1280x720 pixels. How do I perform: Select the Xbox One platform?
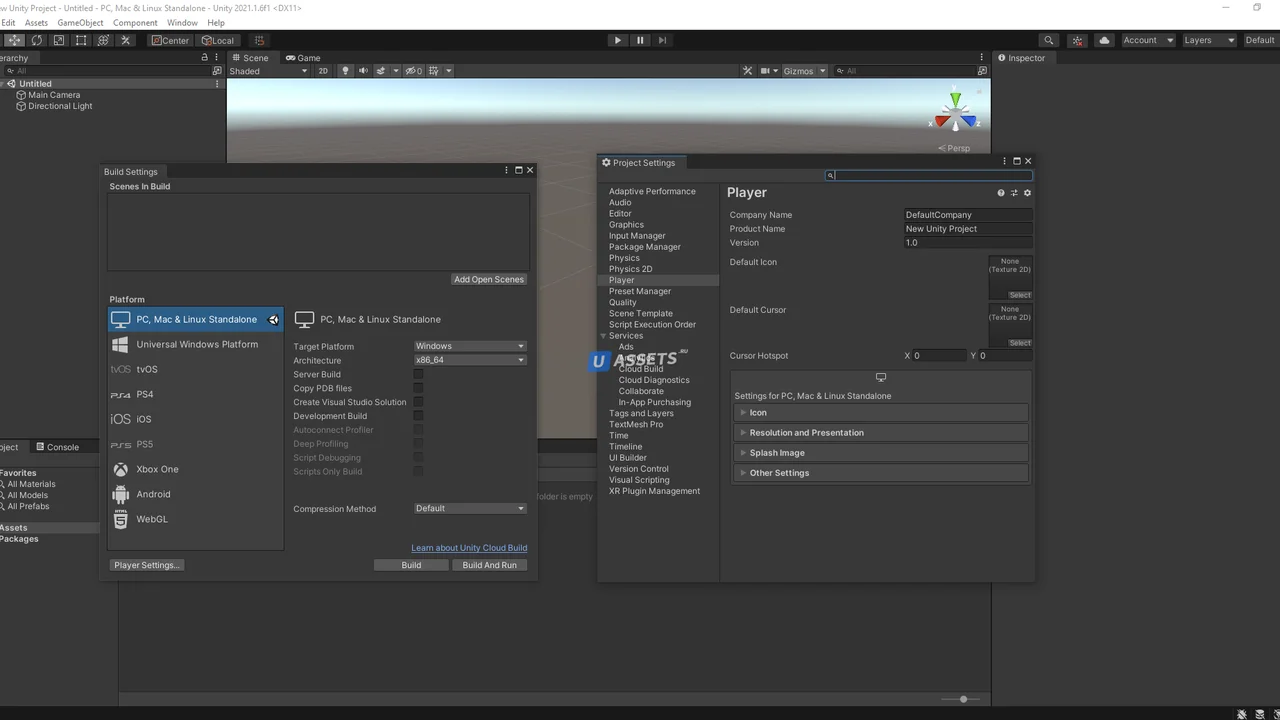[196, 469]
